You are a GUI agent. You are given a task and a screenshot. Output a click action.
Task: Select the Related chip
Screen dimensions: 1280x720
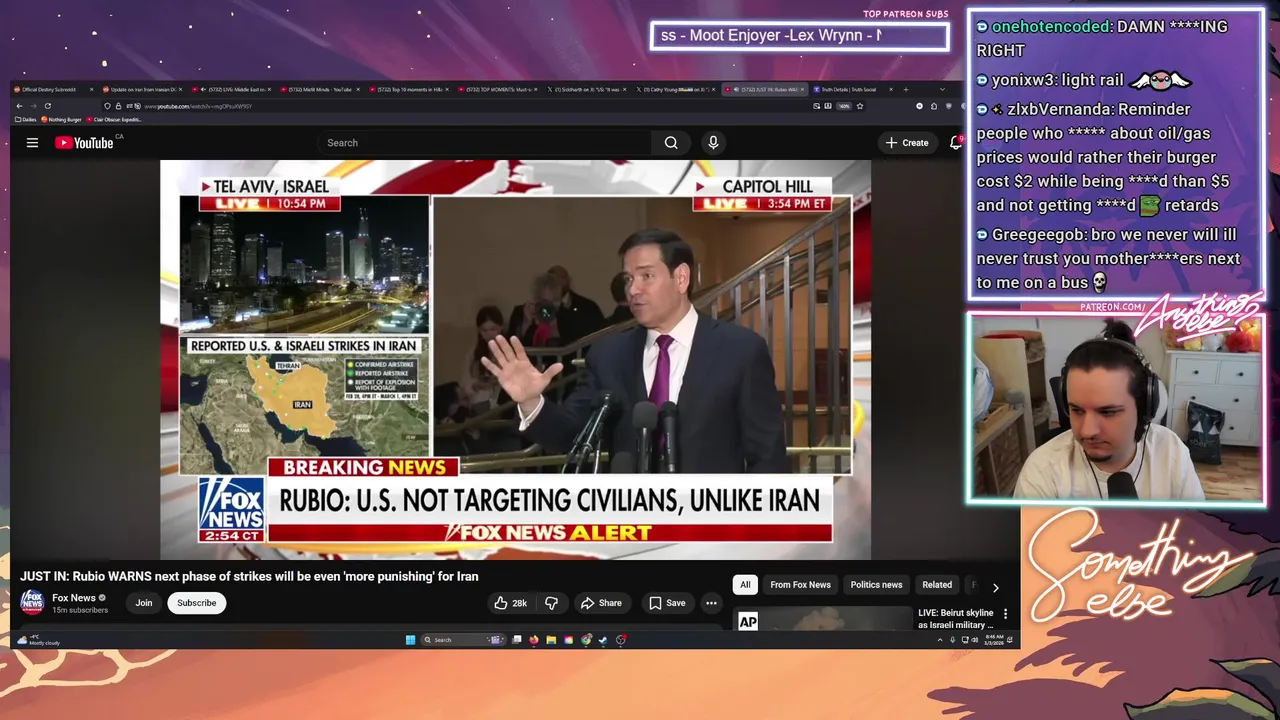pos(937,585)
